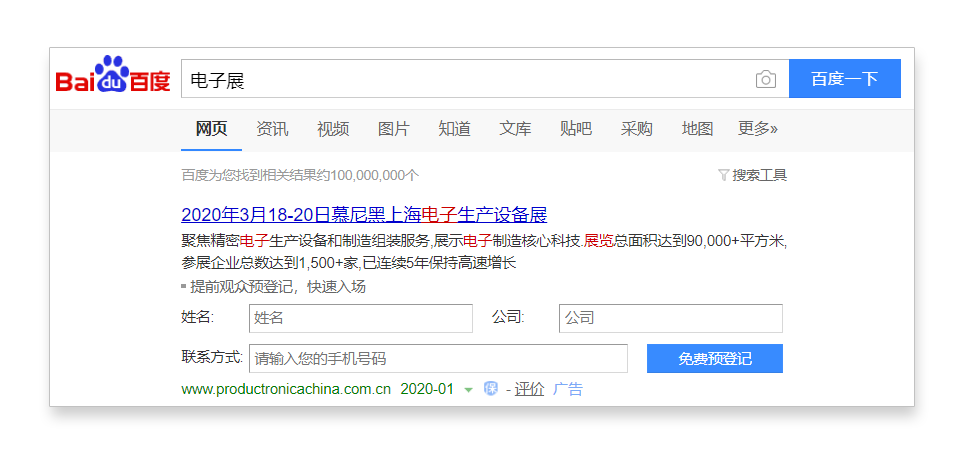This screenshot has width=964, height=454.
Task: Click the Baidu logo
Action: point(113,75)
